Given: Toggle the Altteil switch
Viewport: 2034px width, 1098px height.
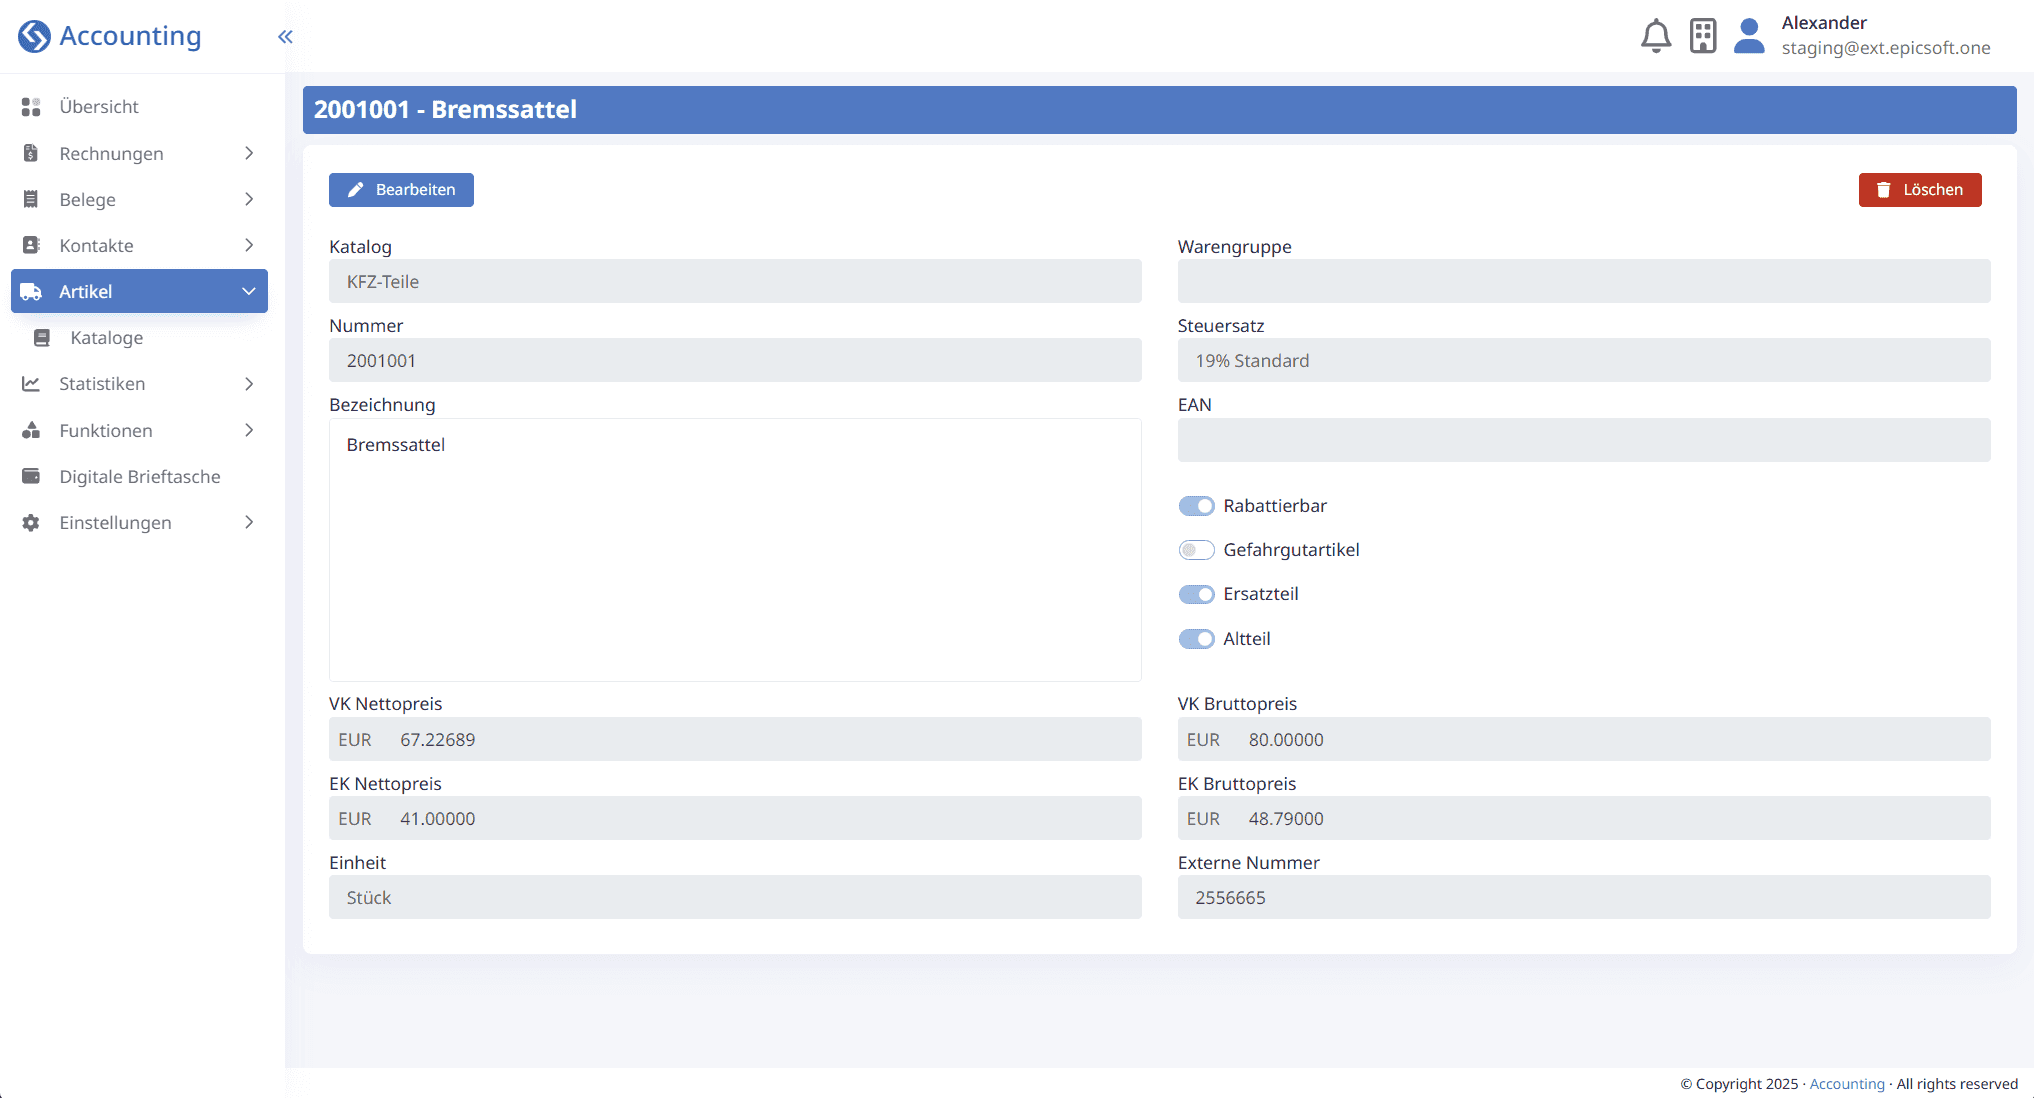Looking at the screenshot, I should click(x=1196, y=639).
